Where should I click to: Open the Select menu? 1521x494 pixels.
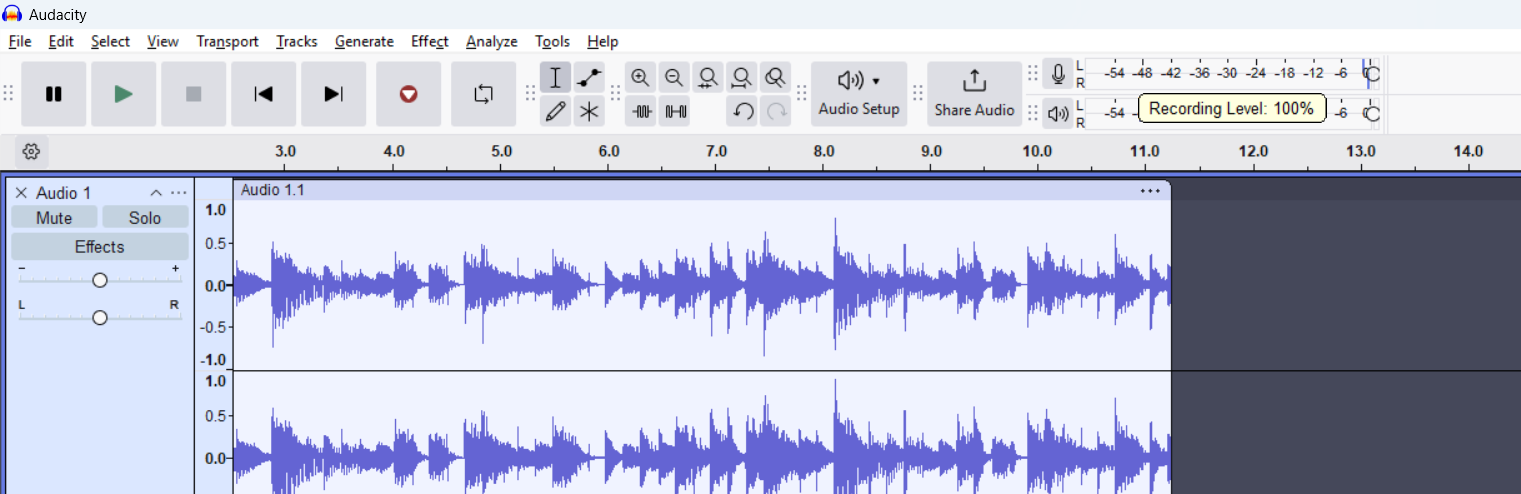click(x=110, y=41)
